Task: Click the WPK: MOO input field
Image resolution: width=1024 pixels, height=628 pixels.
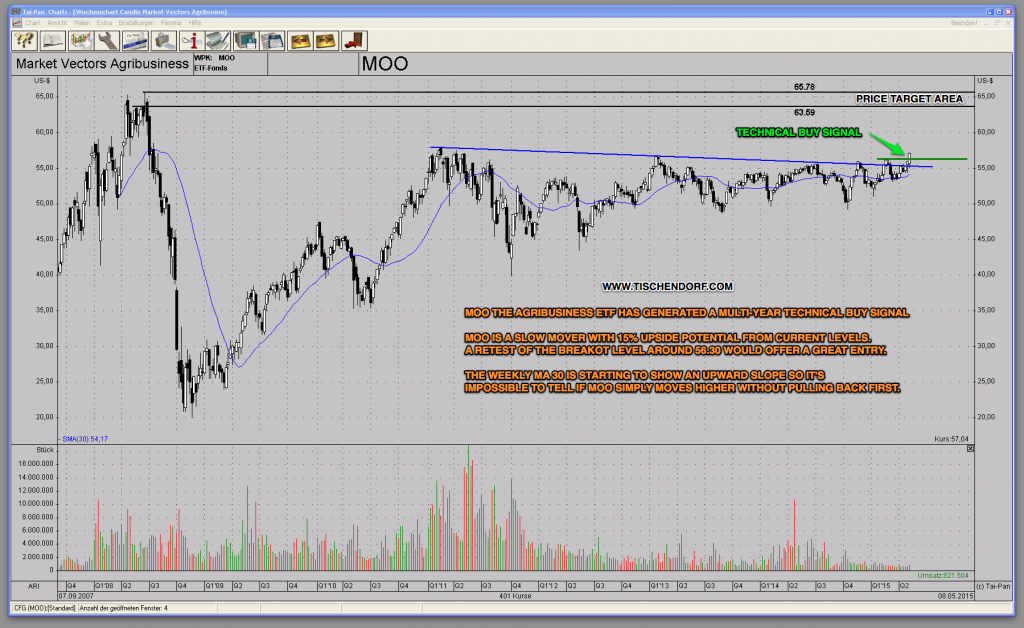Action: [x=225, y=57]
